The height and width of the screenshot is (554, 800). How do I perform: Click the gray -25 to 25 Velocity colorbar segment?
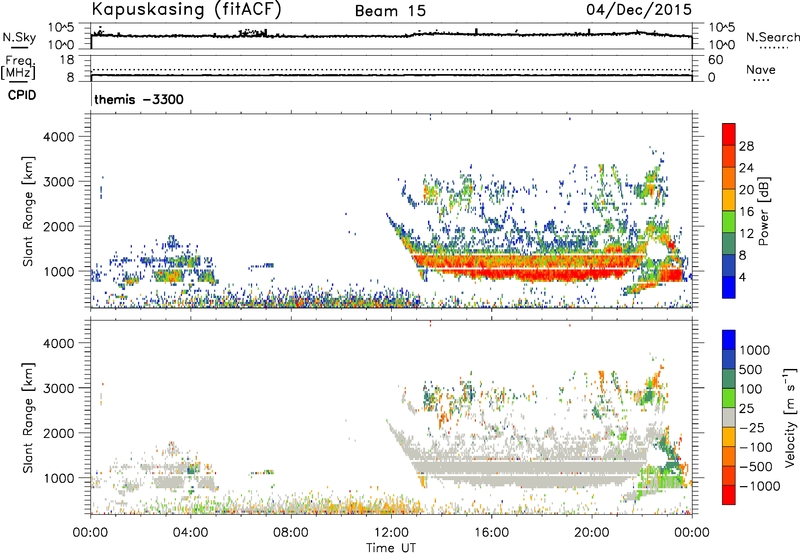tap(729, 417)
